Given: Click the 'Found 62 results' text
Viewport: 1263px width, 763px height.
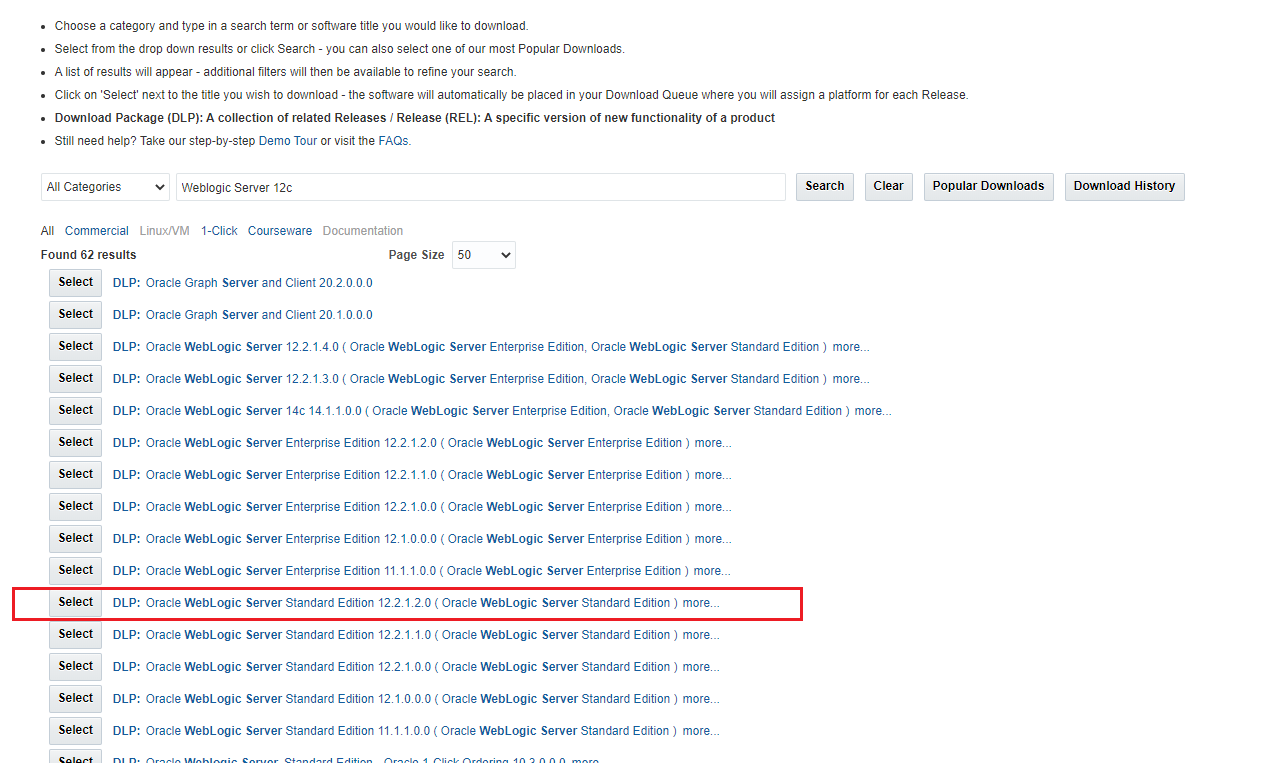Looking at the screenshot, I should coord(89,255).
